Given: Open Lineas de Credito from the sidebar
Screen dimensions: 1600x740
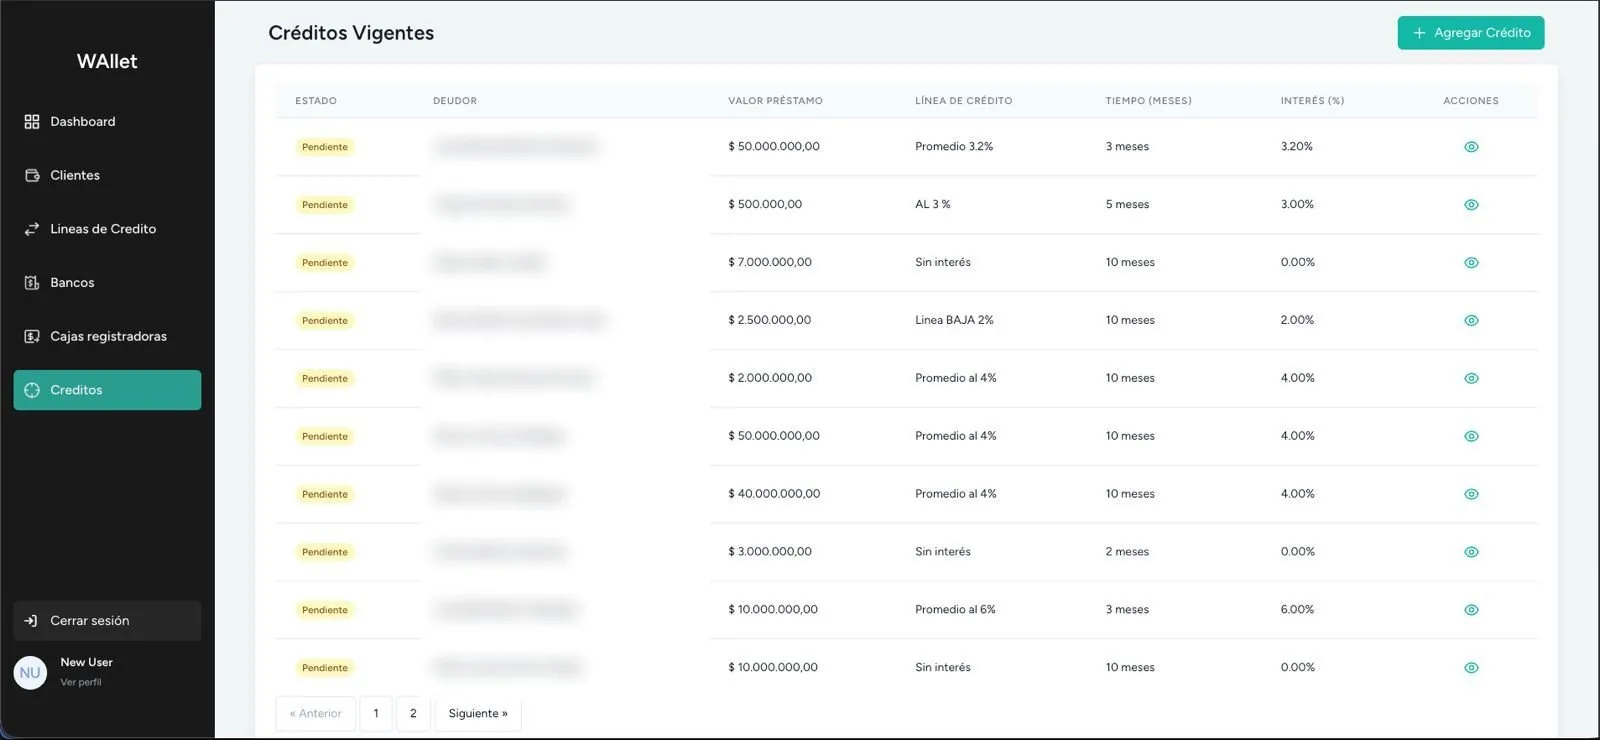Looking at the screenshot, I should click(107, 229).
